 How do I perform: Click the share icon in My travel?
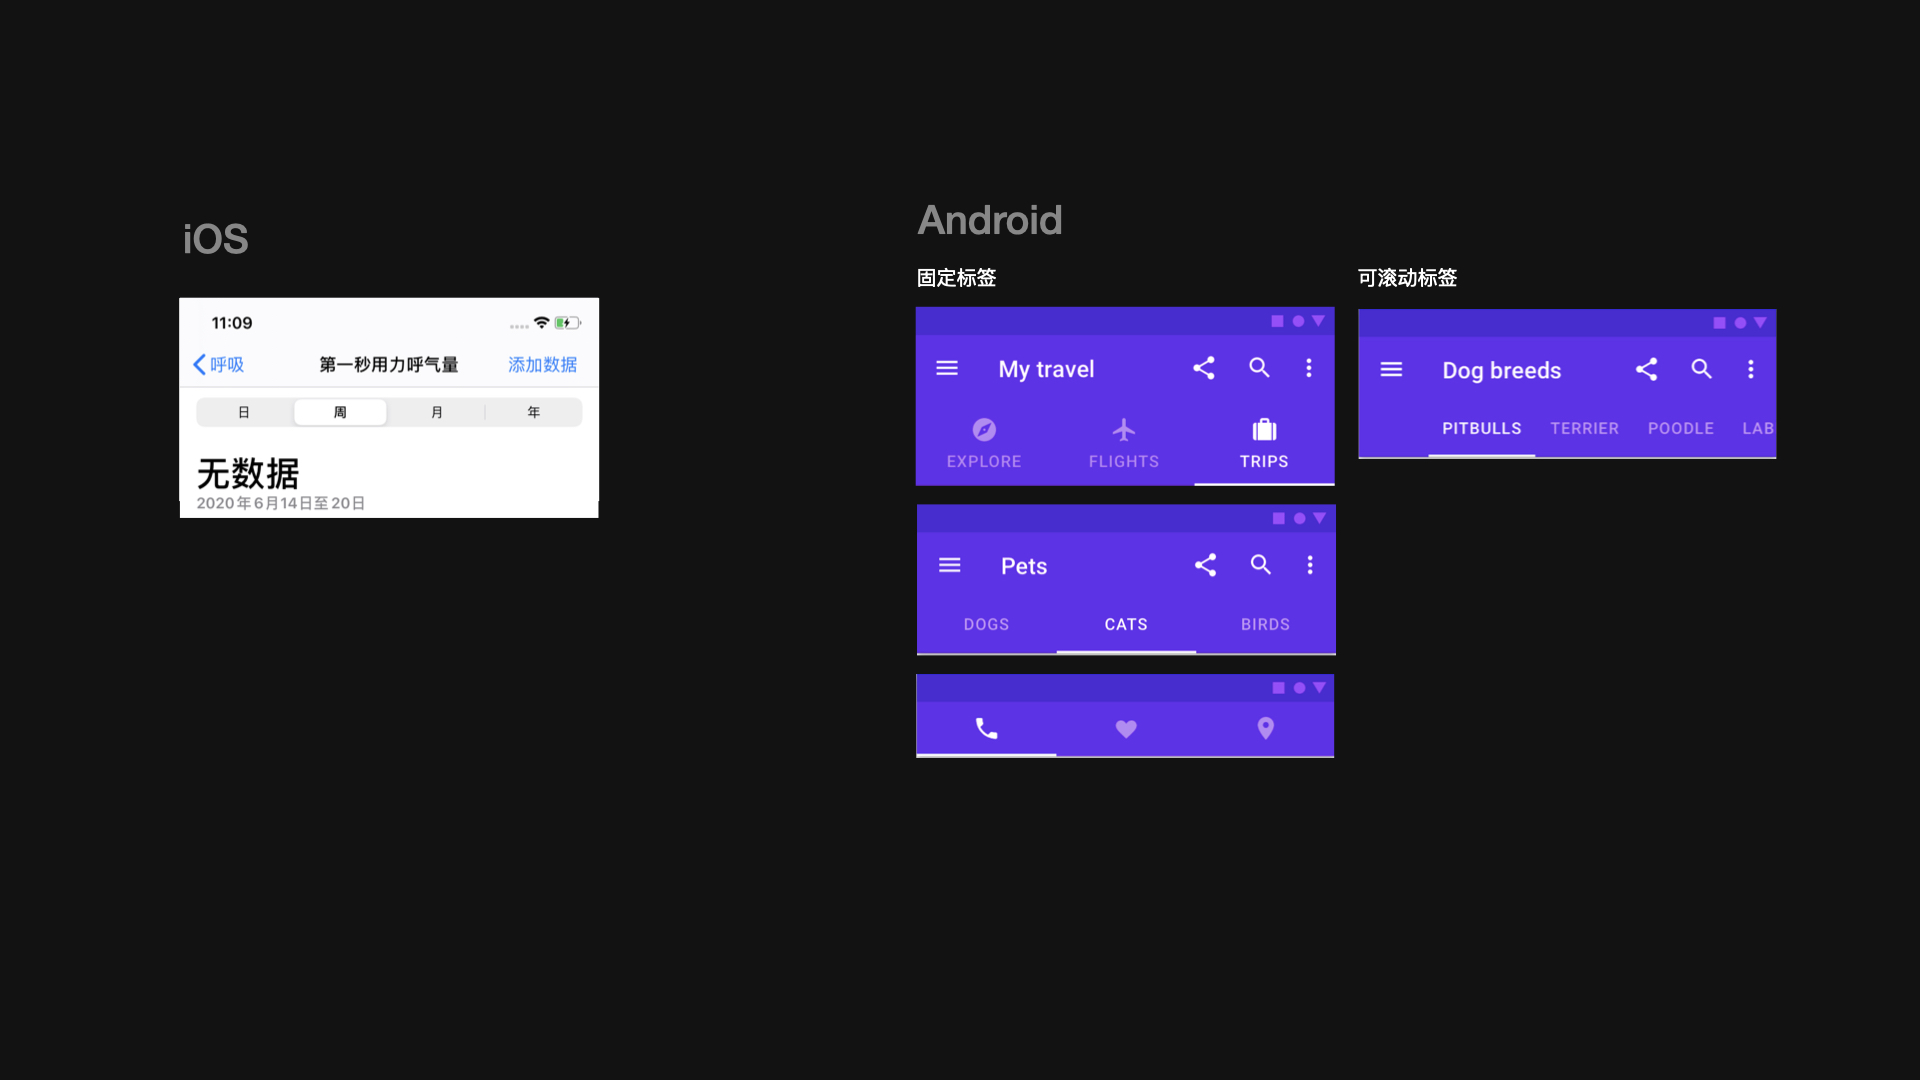click(x=1201, y=368)
